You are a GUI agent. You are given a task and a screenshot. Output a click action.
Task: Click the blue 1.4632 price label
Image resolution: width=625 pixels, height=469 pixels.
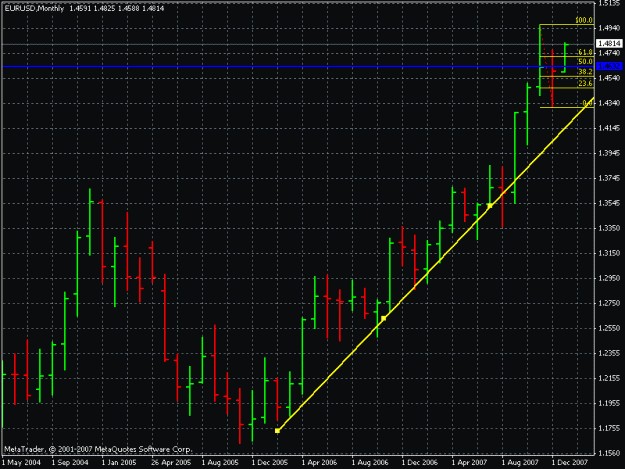pyautogui.click(x=609, y=66)
